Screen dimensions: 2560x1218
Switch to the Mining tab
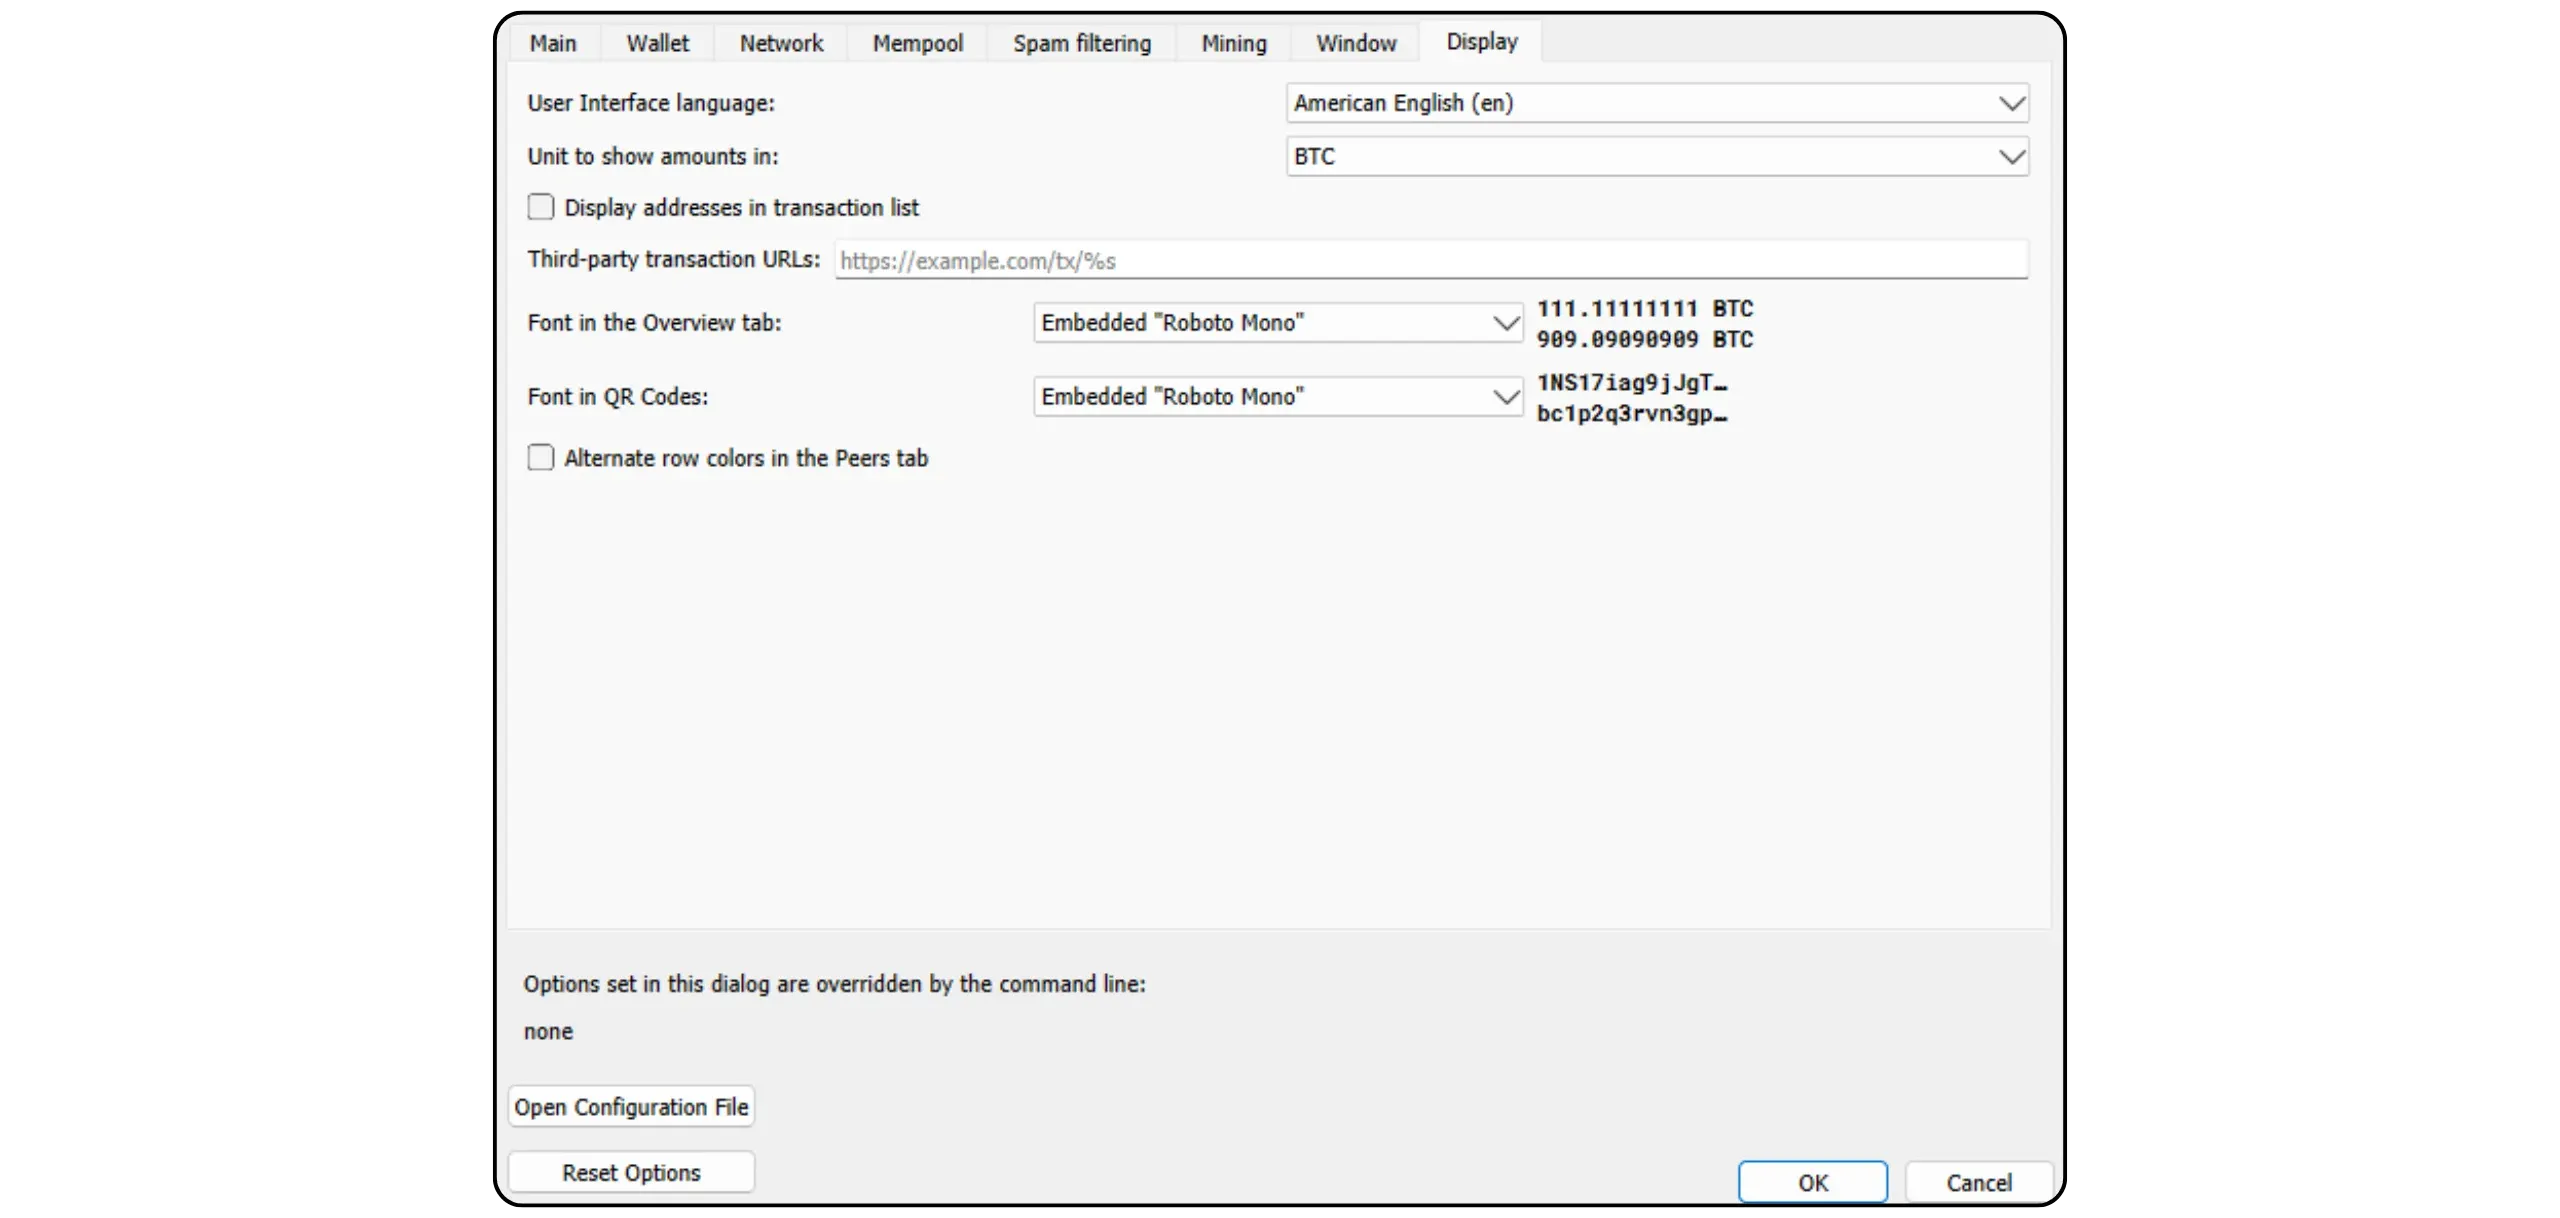tap(1233, 43)
